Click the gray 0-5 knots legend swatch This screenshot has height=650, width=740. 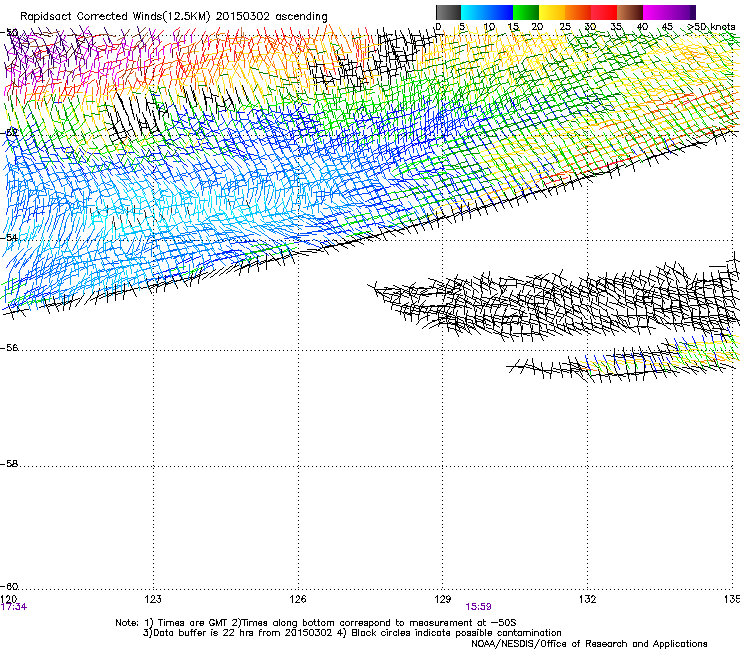[x=448, y=12]
